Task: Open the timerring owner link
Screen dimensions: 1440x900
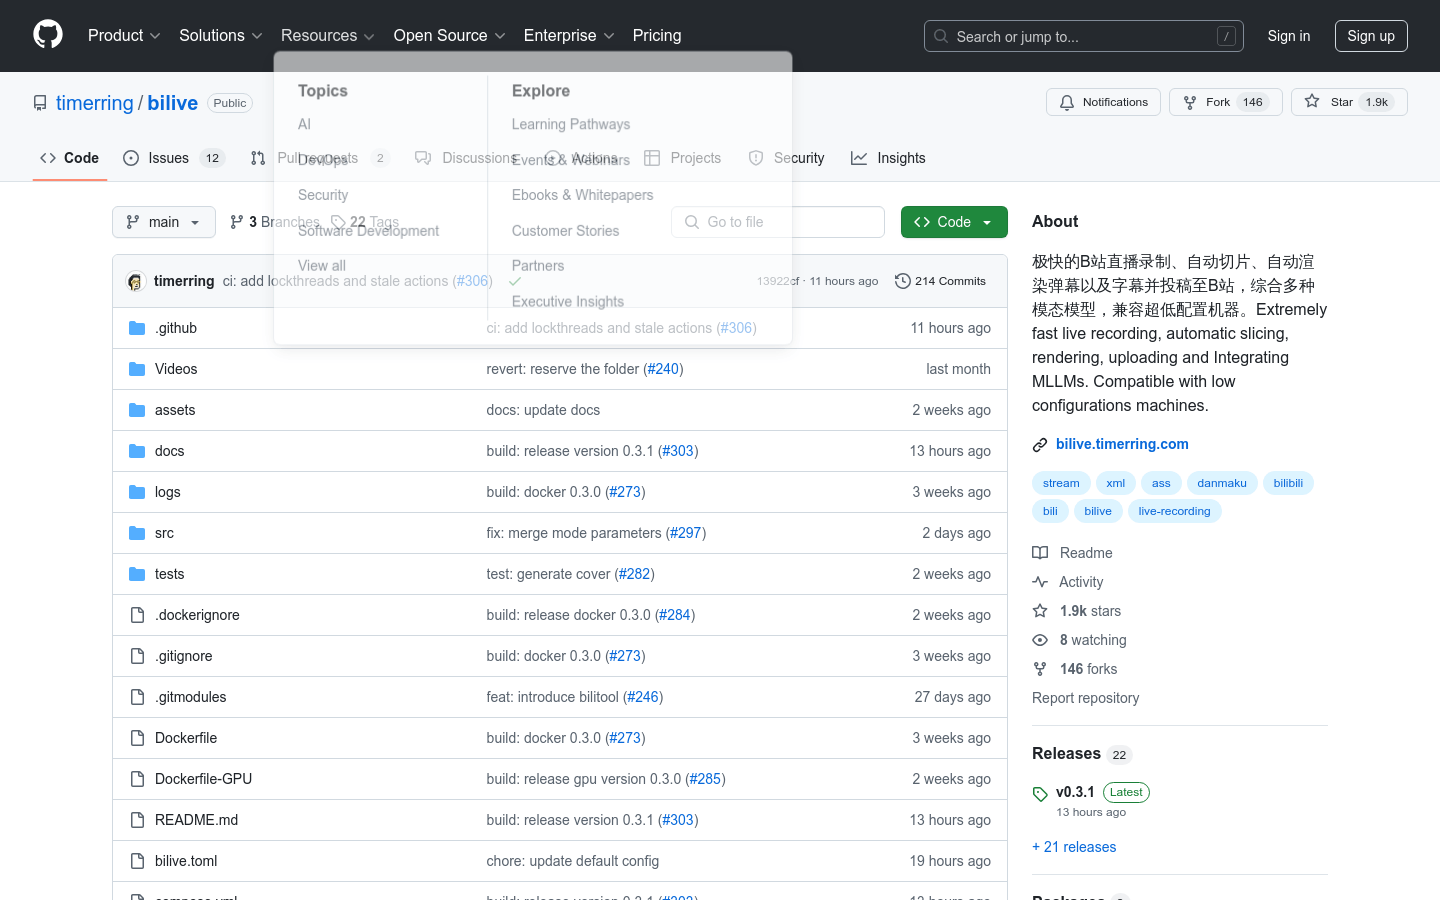Action: click(95, 103)
